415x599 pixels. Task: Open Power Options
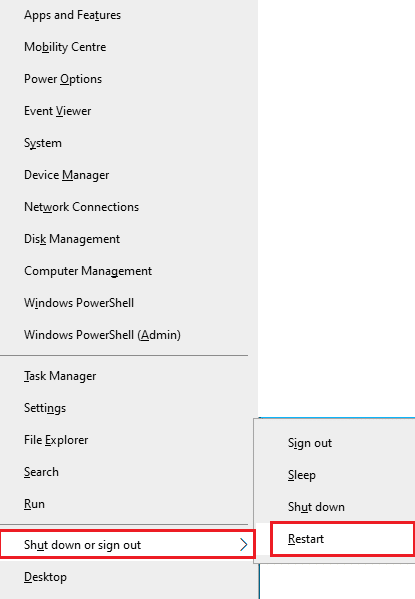tap(128, 79)
